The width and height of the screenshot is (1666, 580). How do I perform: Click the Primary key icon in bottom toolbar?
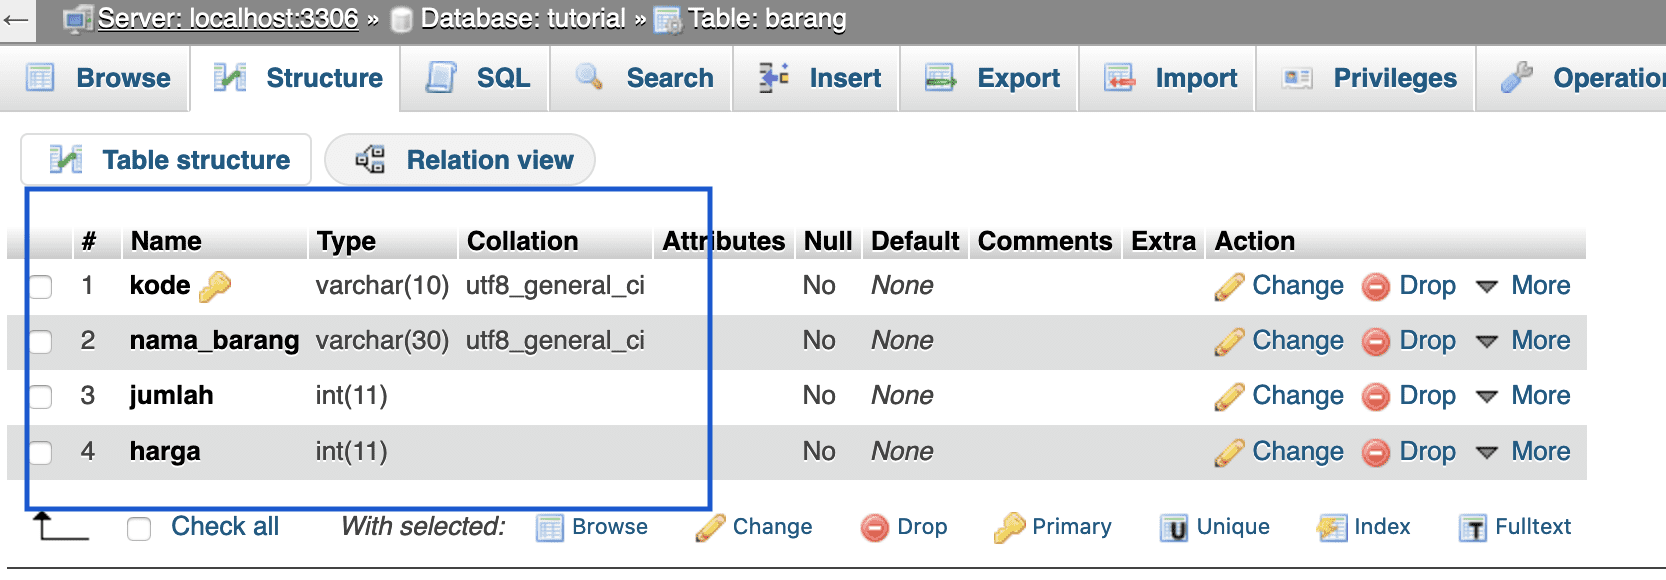coord(1009,527)
